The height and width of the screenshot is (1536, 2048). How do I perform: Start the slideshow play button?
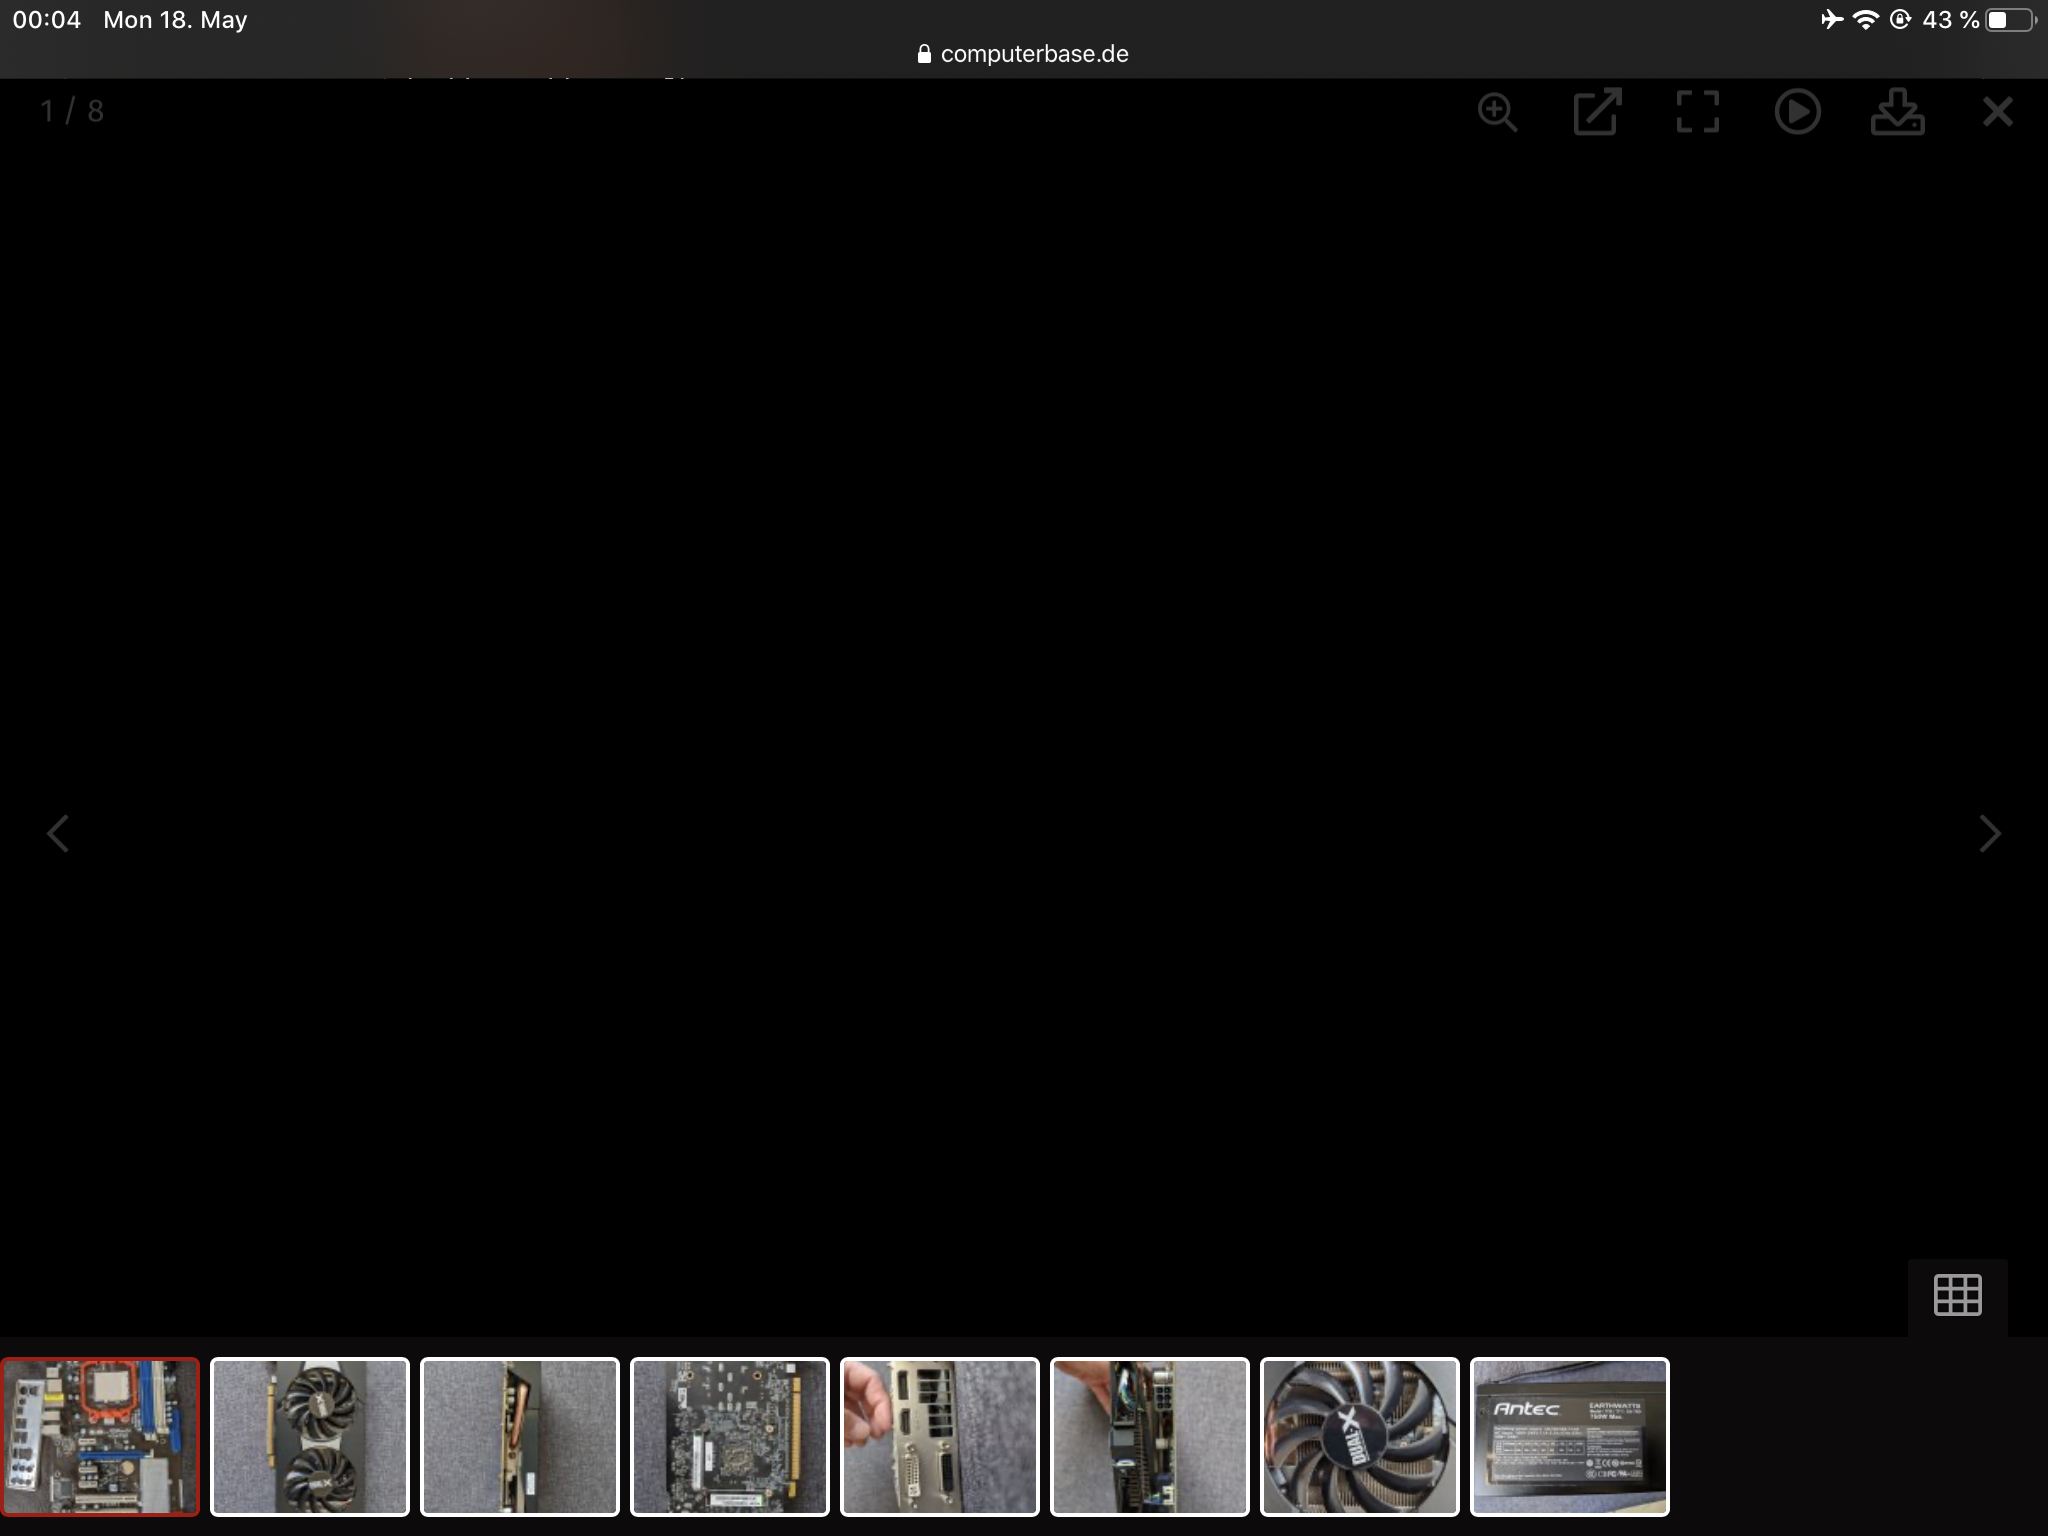1797,112
